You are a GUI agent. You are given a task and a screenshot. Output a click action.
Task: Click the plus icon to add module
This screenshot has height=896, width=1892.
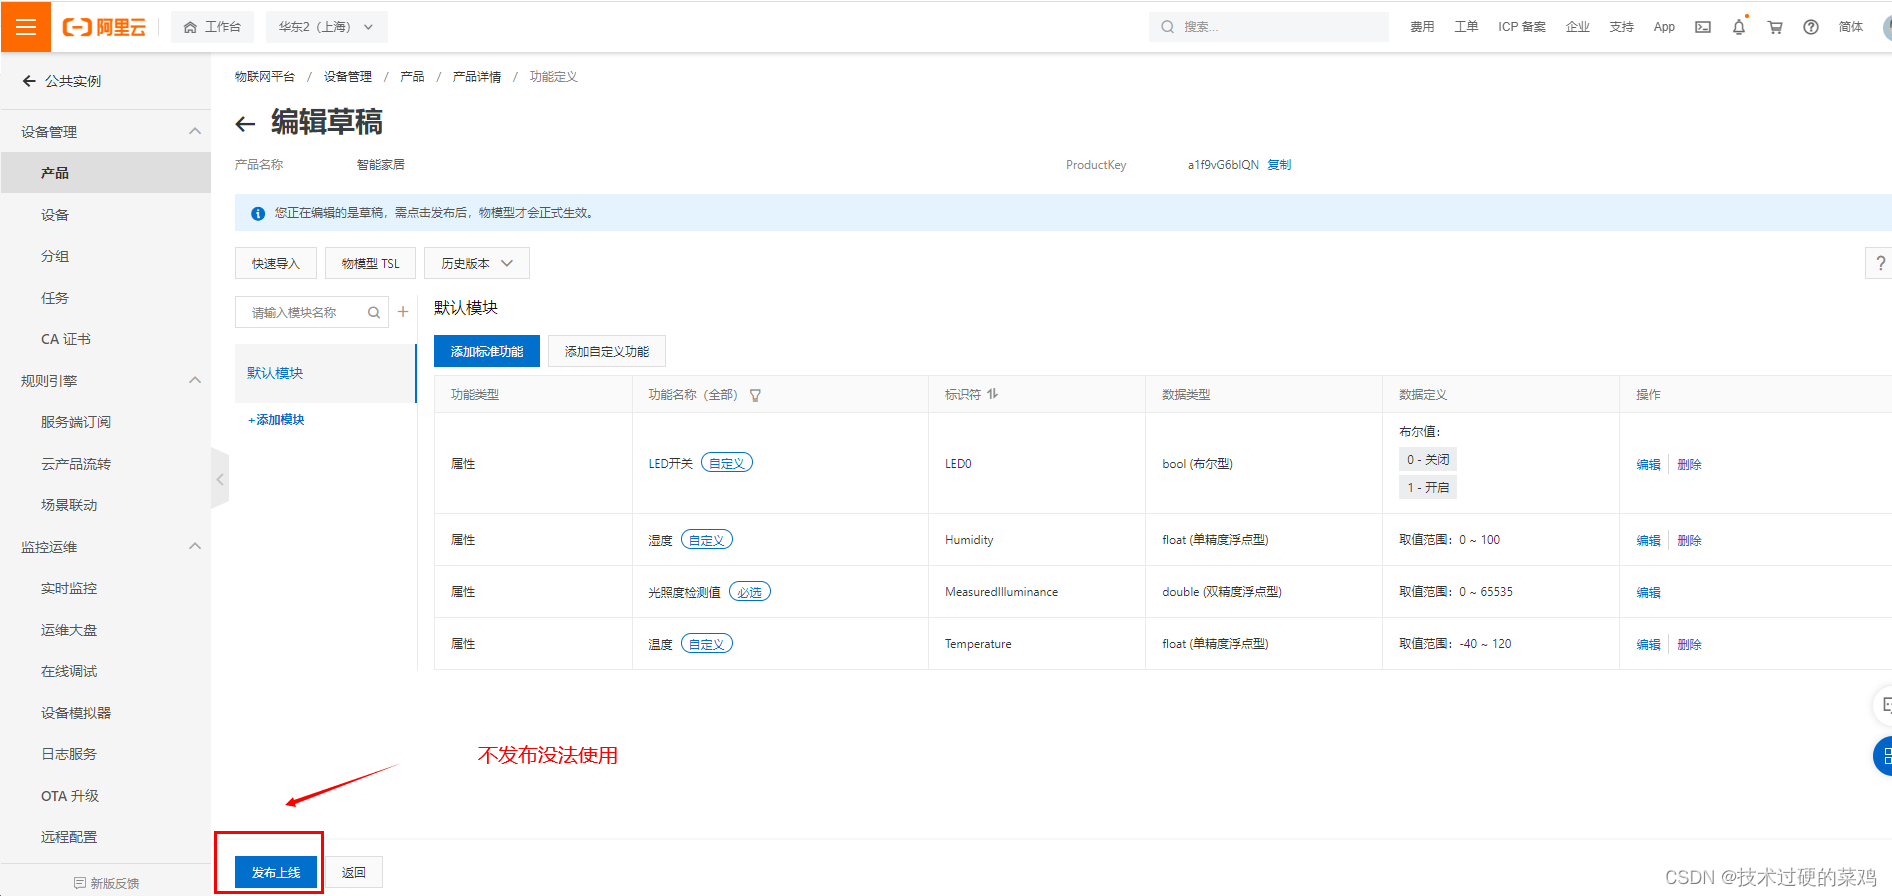(403, 312)
